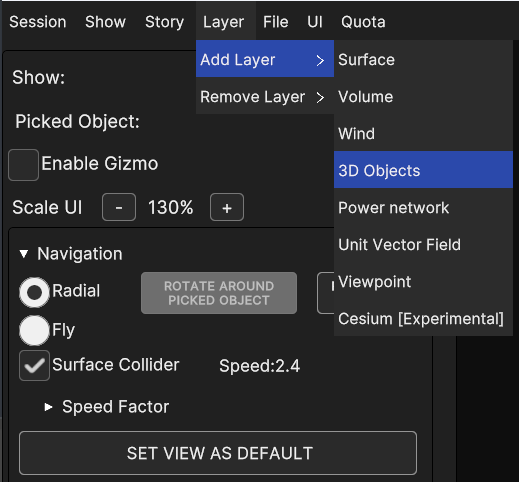519x482 pixels.
Task: Enable the Gizmo checkbox
Action: pyautogui.click(x=23, y=165)
